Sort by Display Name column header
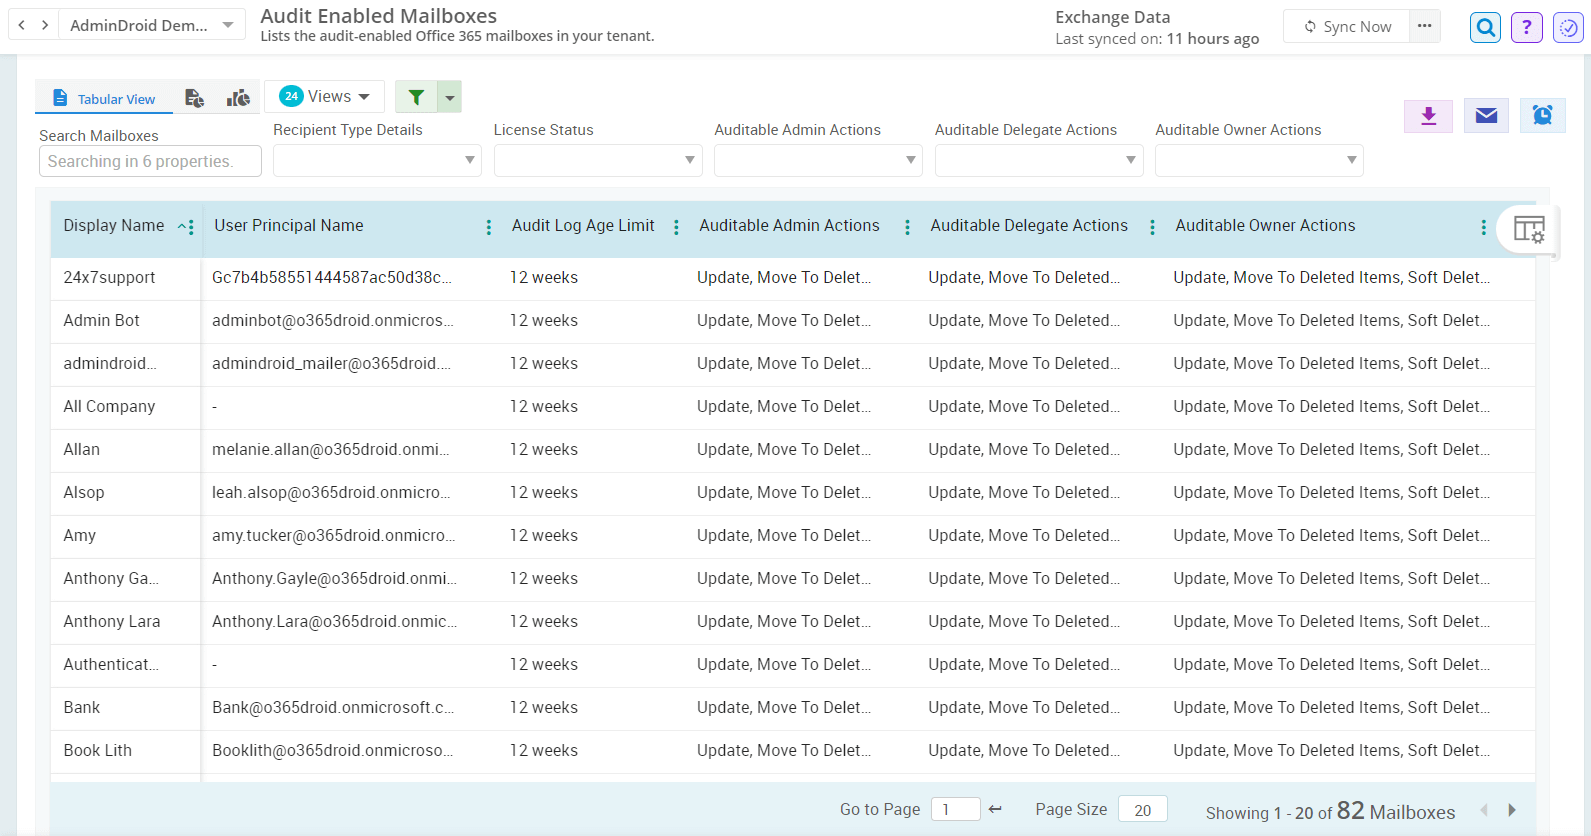This screenshot has height=836, width=1591. click(114, 226)
